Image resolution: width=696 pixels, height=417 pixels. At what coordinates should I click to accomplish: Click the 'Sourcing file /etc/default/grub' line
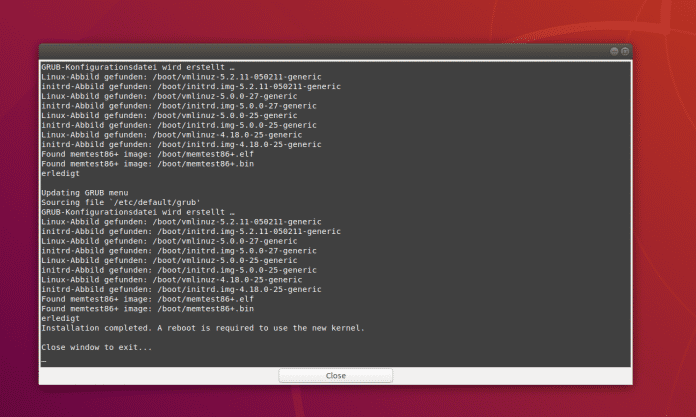pos(109,202)
